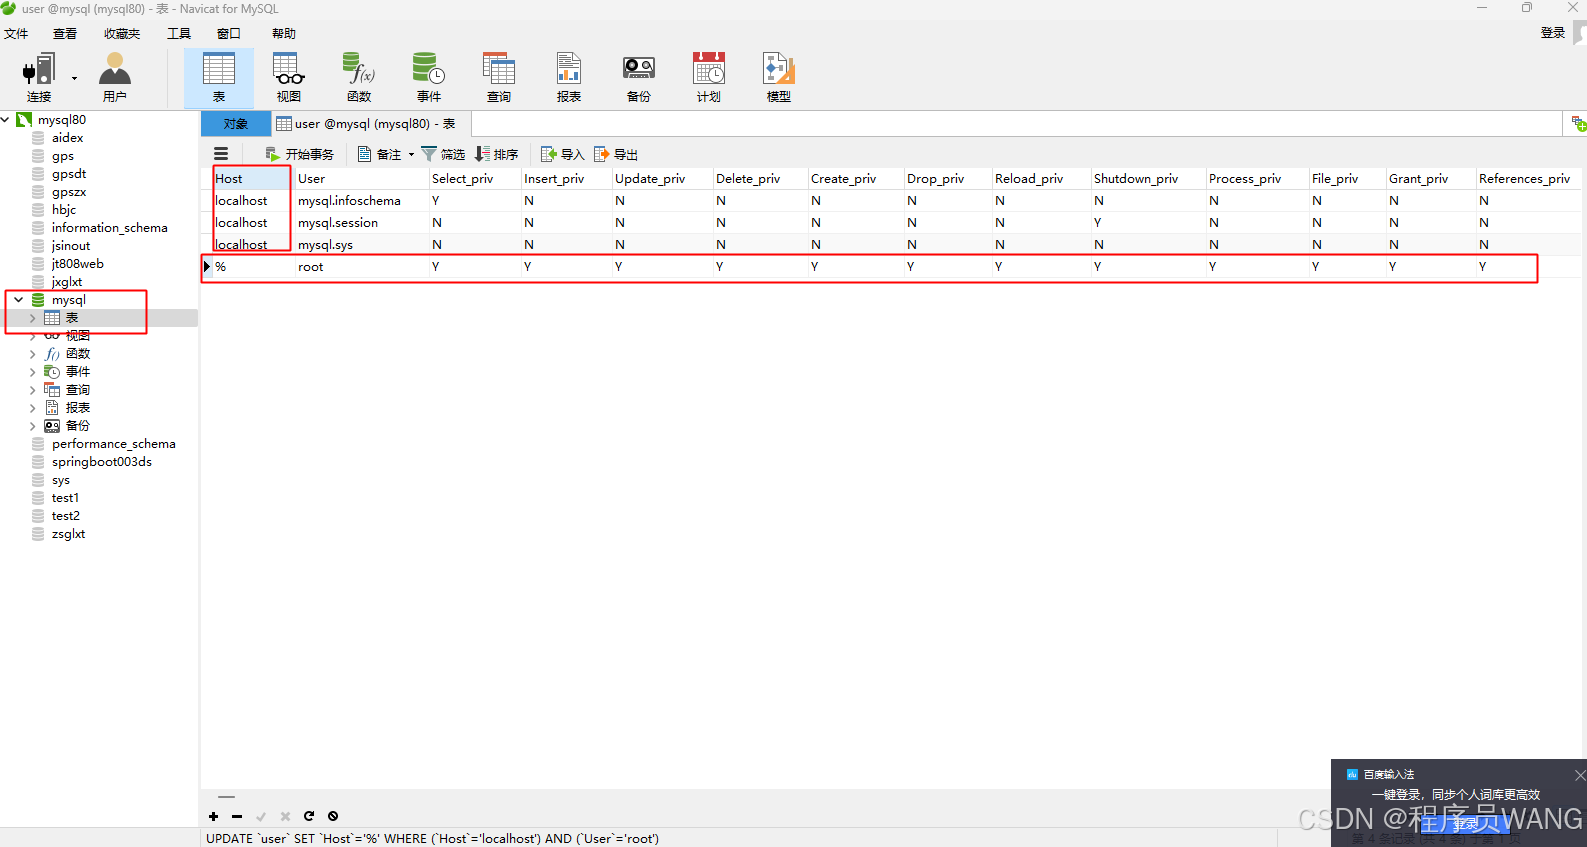Open the Query (查询) toolbar icon

(x=499, y=77)
